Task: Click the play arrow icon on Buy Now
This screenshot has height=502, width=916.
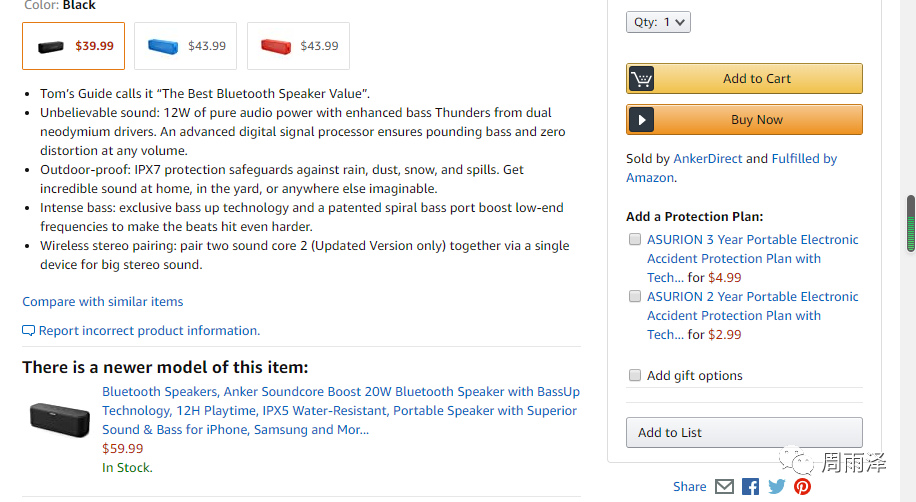Action: [x=641, y=120]
